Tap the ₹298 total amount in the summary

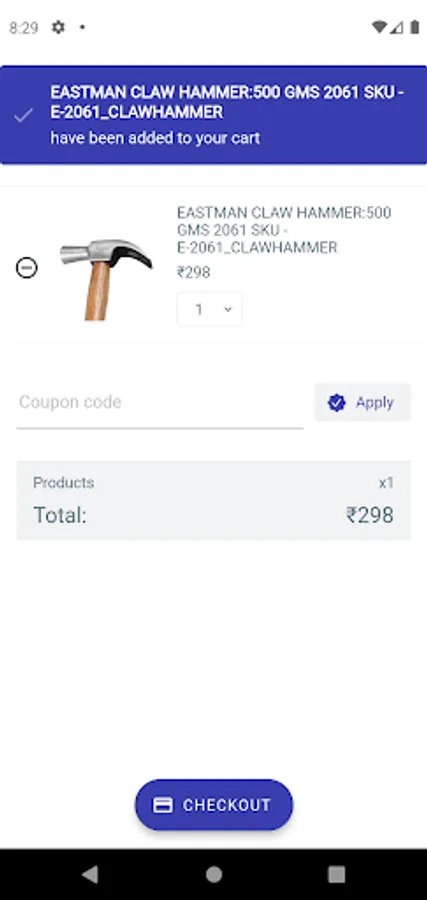click(370, 515)
